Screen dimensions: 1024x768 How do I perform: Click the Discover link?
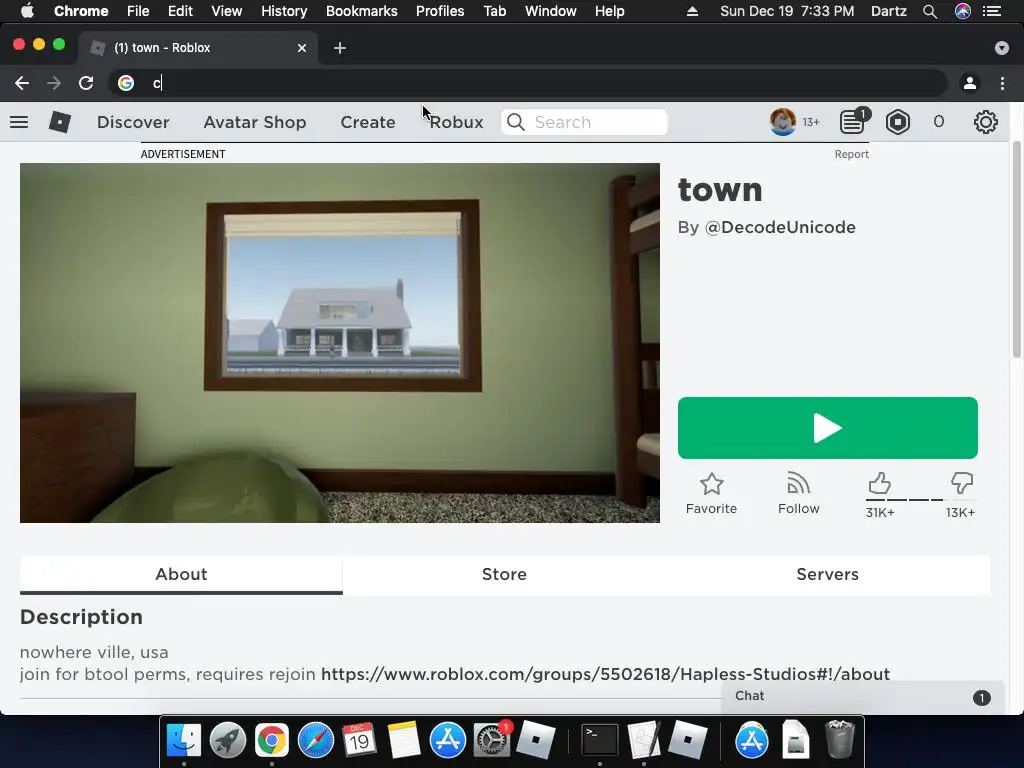tap(133, 122)
